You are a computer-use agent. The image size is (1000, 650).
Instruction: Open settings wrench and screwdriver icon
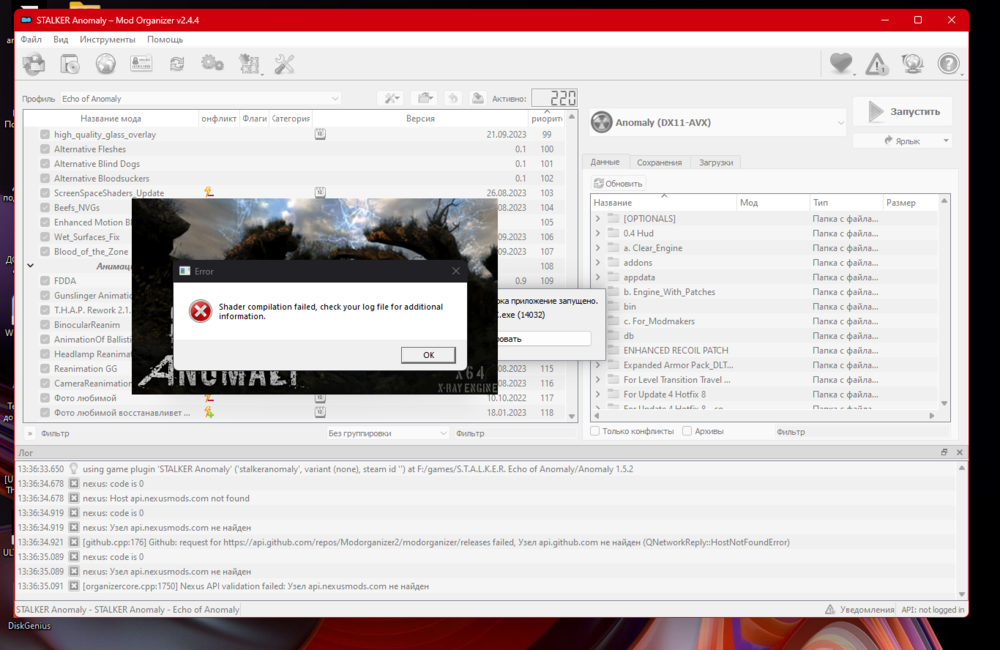tap(284, 65)
